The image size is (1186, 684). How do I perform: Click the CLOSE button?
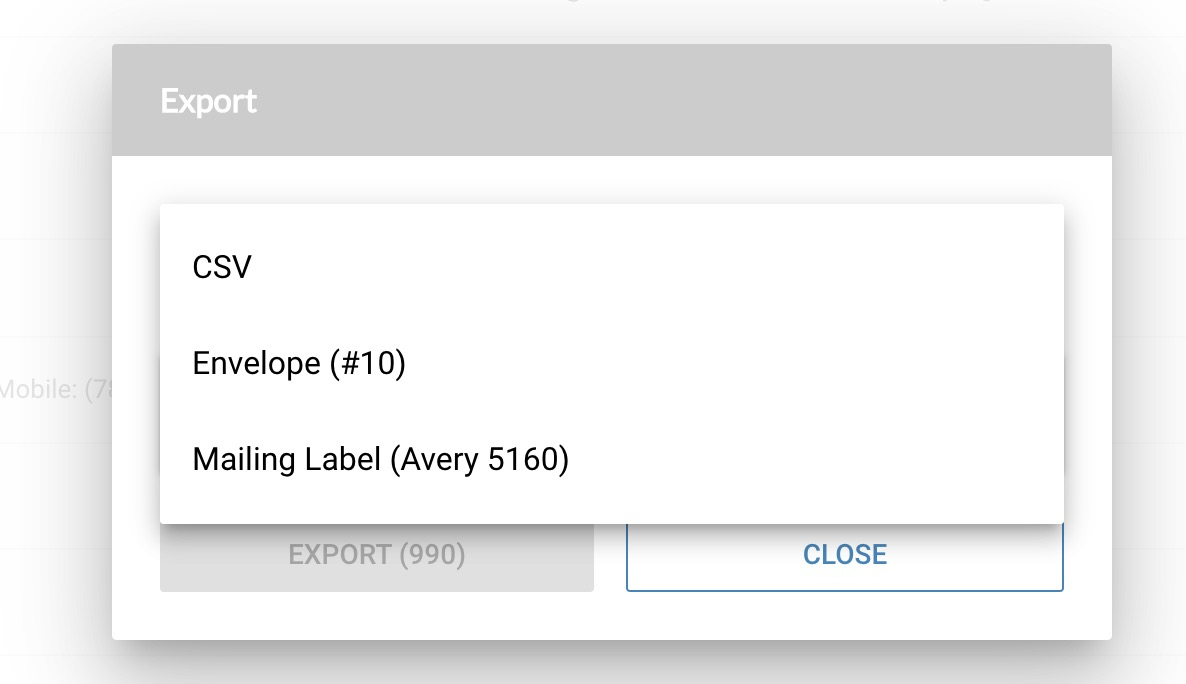click(x=845, y=557)
